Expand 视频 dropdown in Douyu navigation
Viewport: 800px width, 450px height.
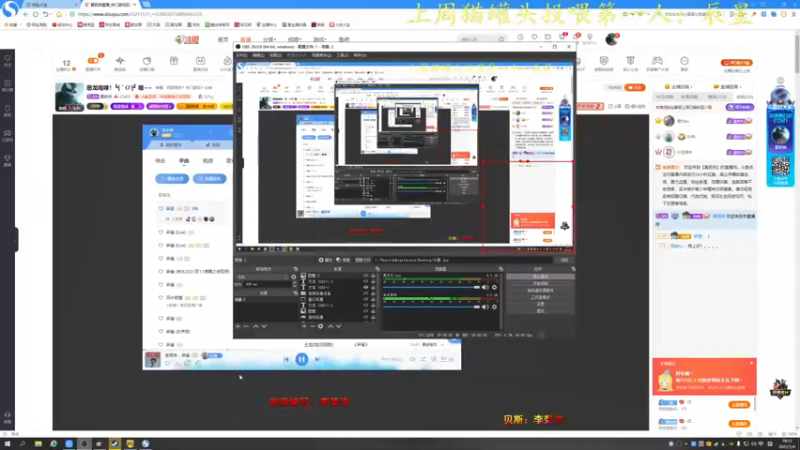pyautogui.click(x=294, y=39)
